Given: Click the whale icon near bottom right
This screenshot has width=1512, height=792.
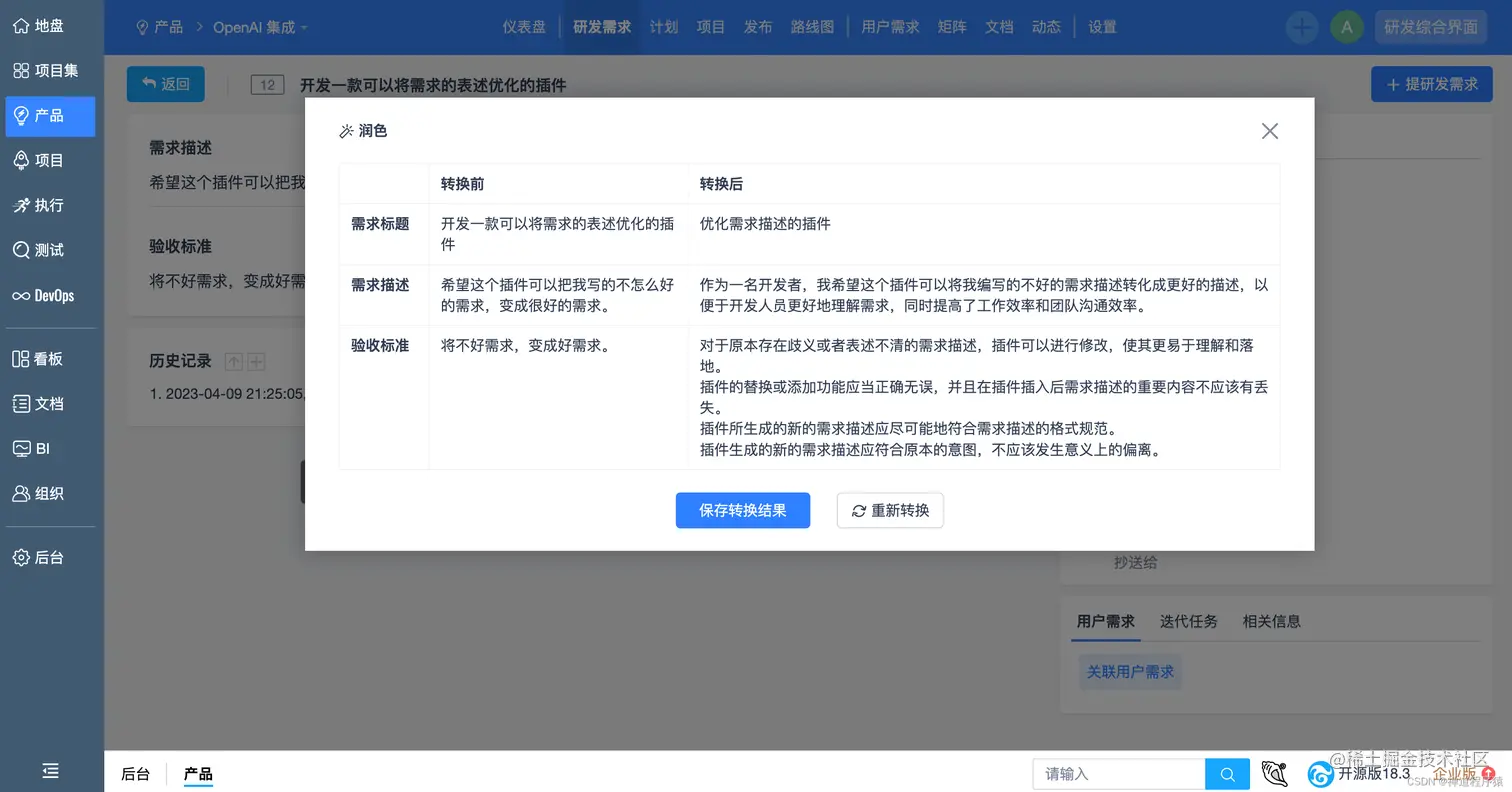Looking at the screenshot, I should click(x=1274, y=773).
